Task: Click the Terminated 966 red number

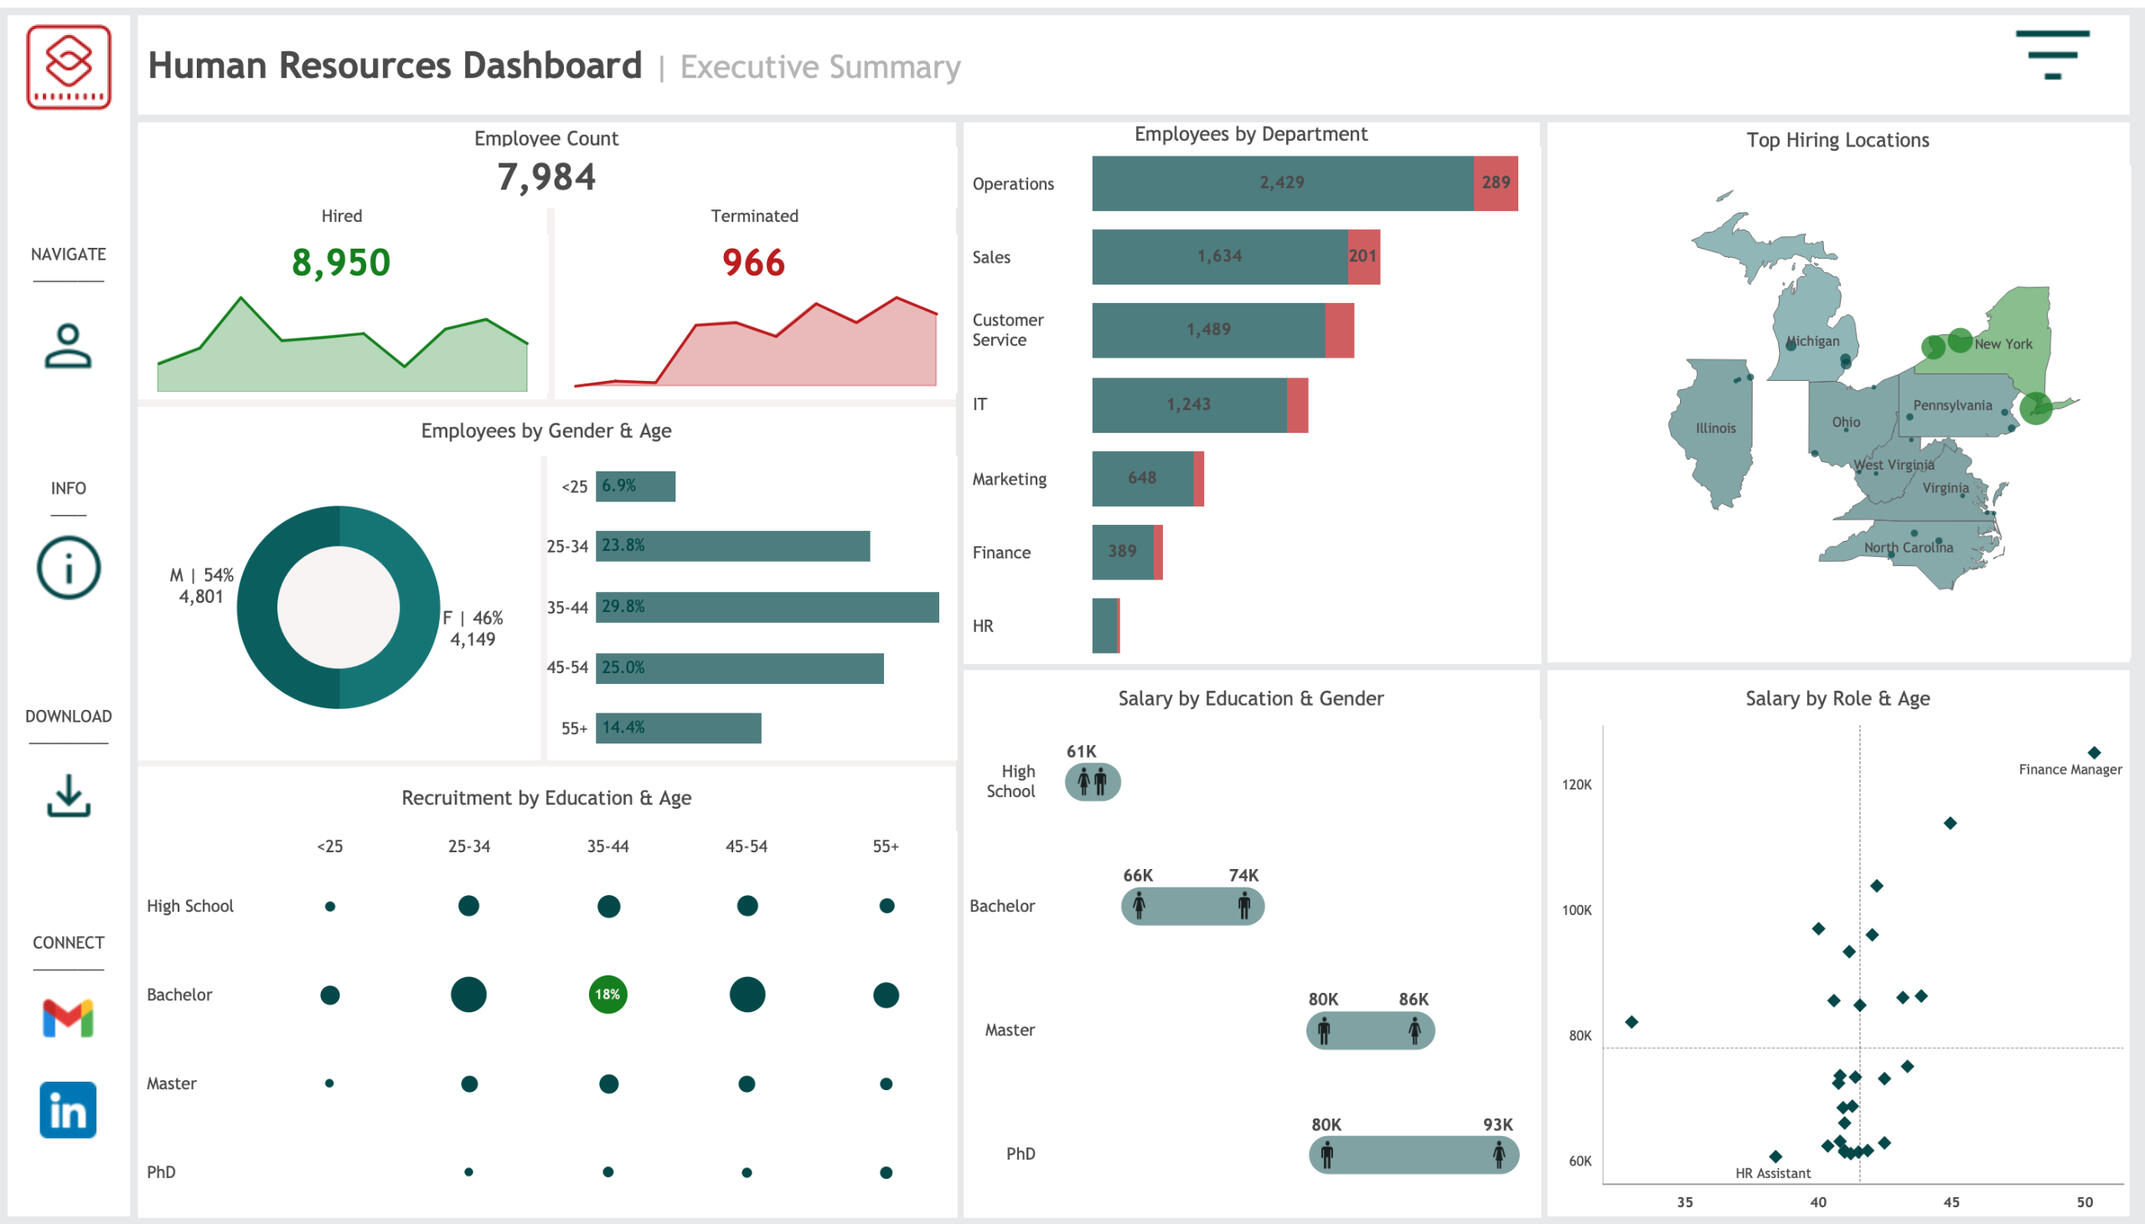Action: point(753,262)
